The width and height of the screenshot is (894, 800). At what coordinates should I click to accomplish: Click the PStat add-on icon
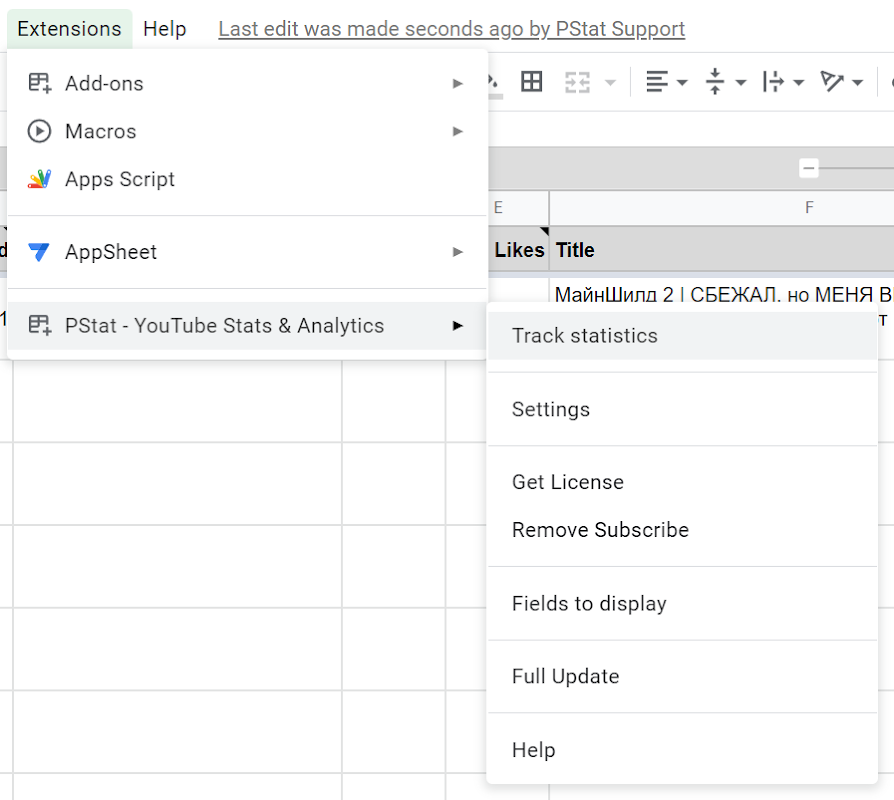click(39, 326)
